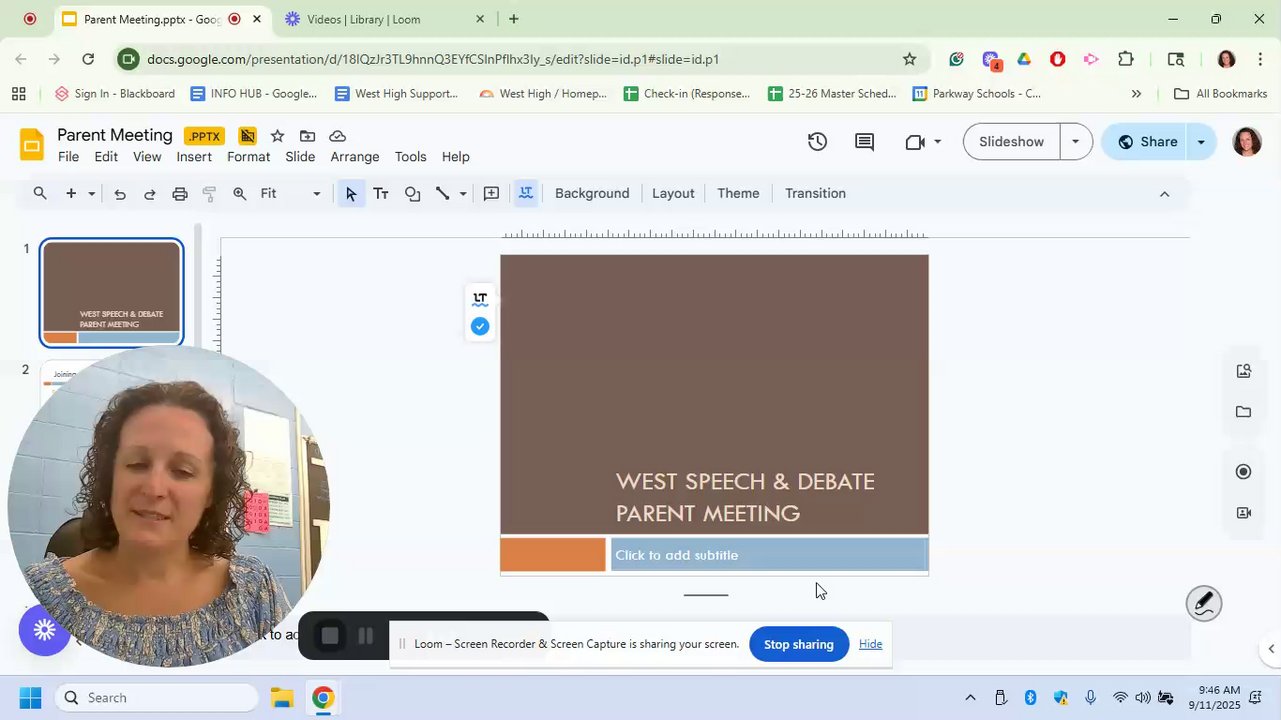Open comment history panel
Screen dimensions: 1281x720
tap(864, 142)
